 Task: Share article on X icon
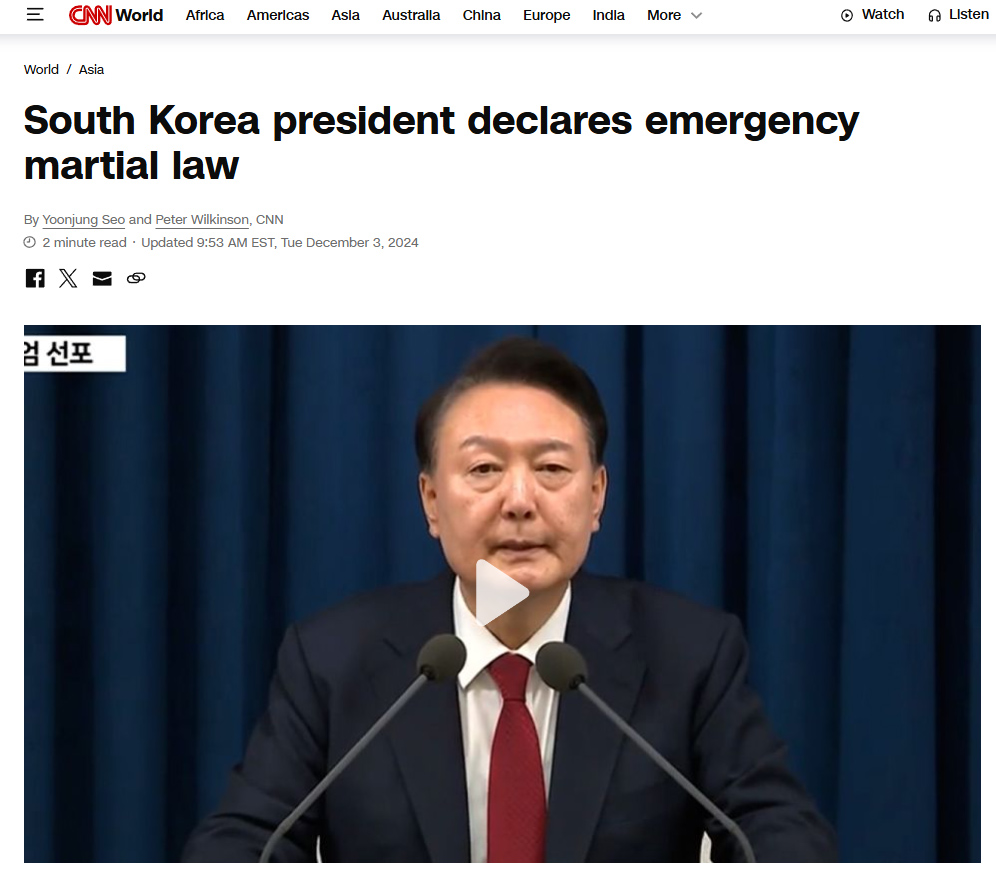(x=68, y=278)
